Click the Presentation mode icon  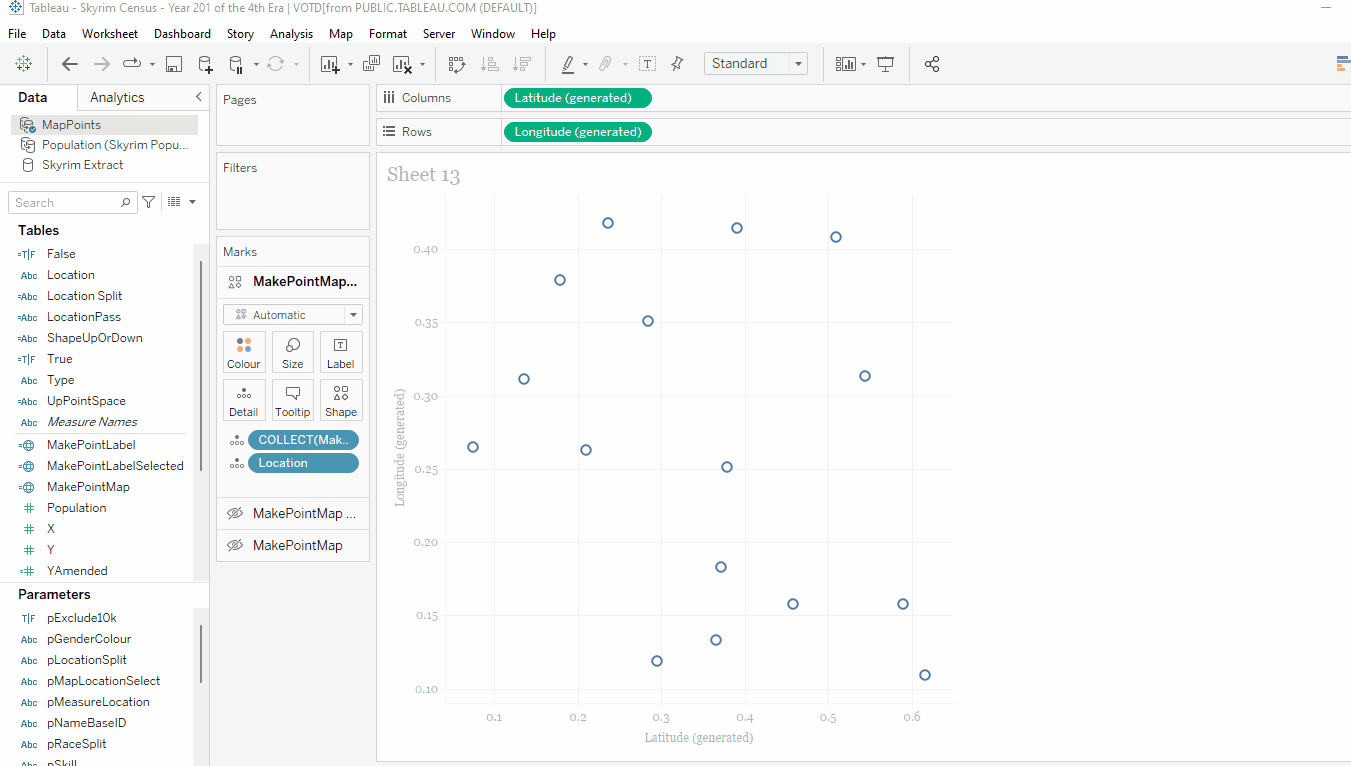coord(885,64)
